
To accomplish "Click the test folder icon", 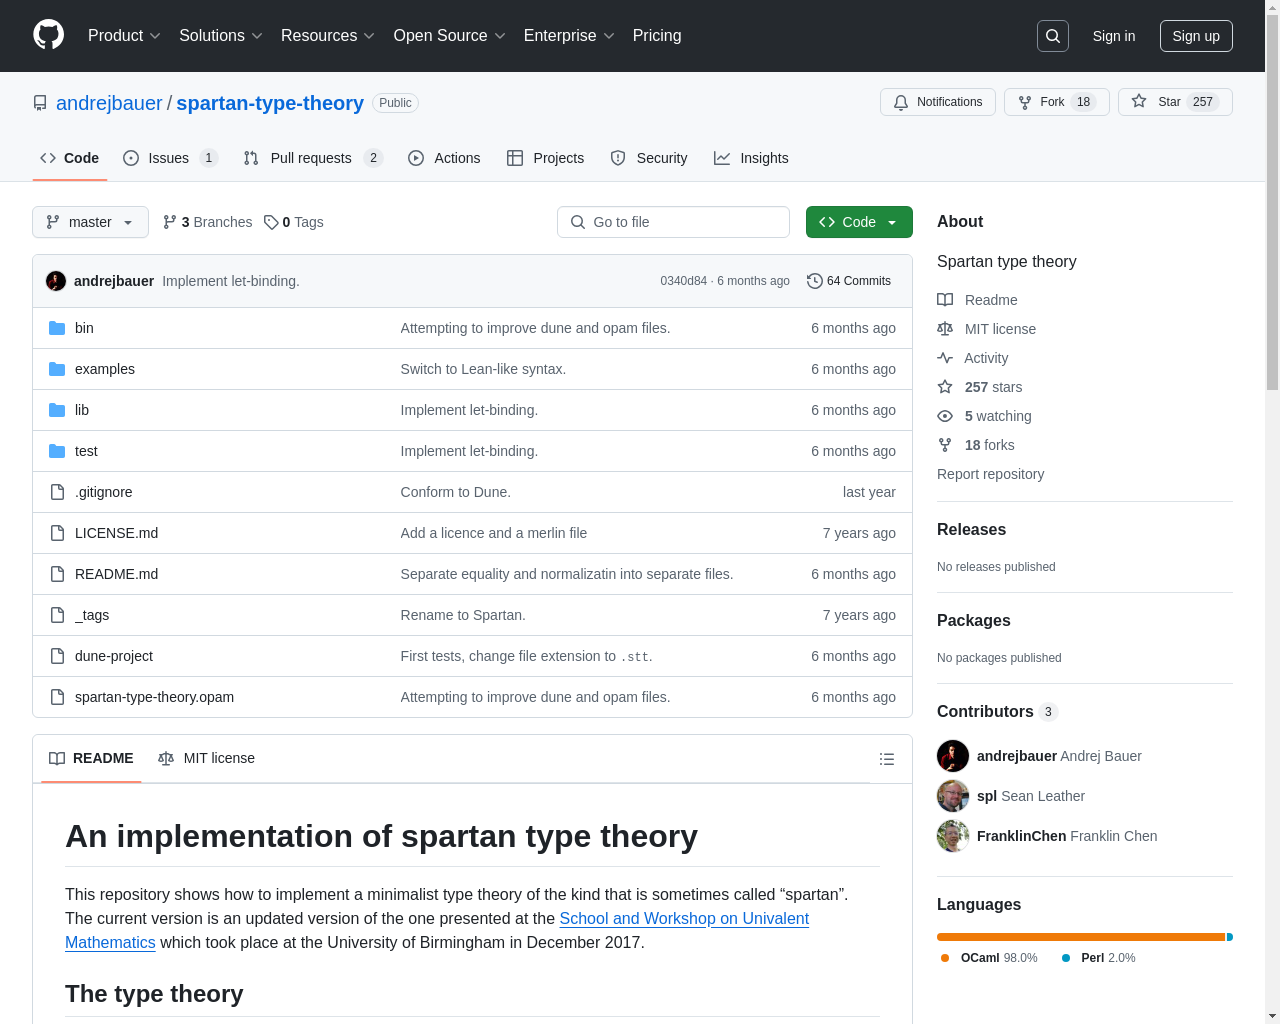I will [57, 451].
